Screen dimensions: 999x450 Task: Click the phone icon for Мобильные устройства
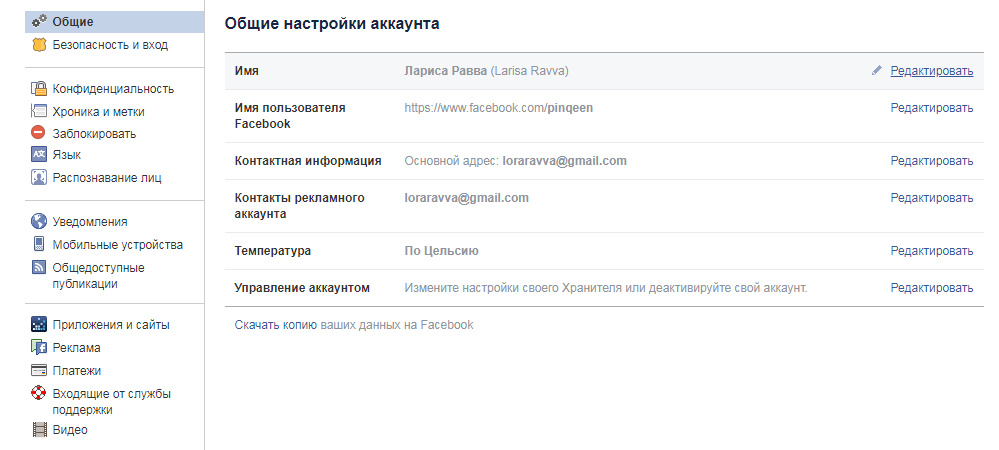point(39,244)
